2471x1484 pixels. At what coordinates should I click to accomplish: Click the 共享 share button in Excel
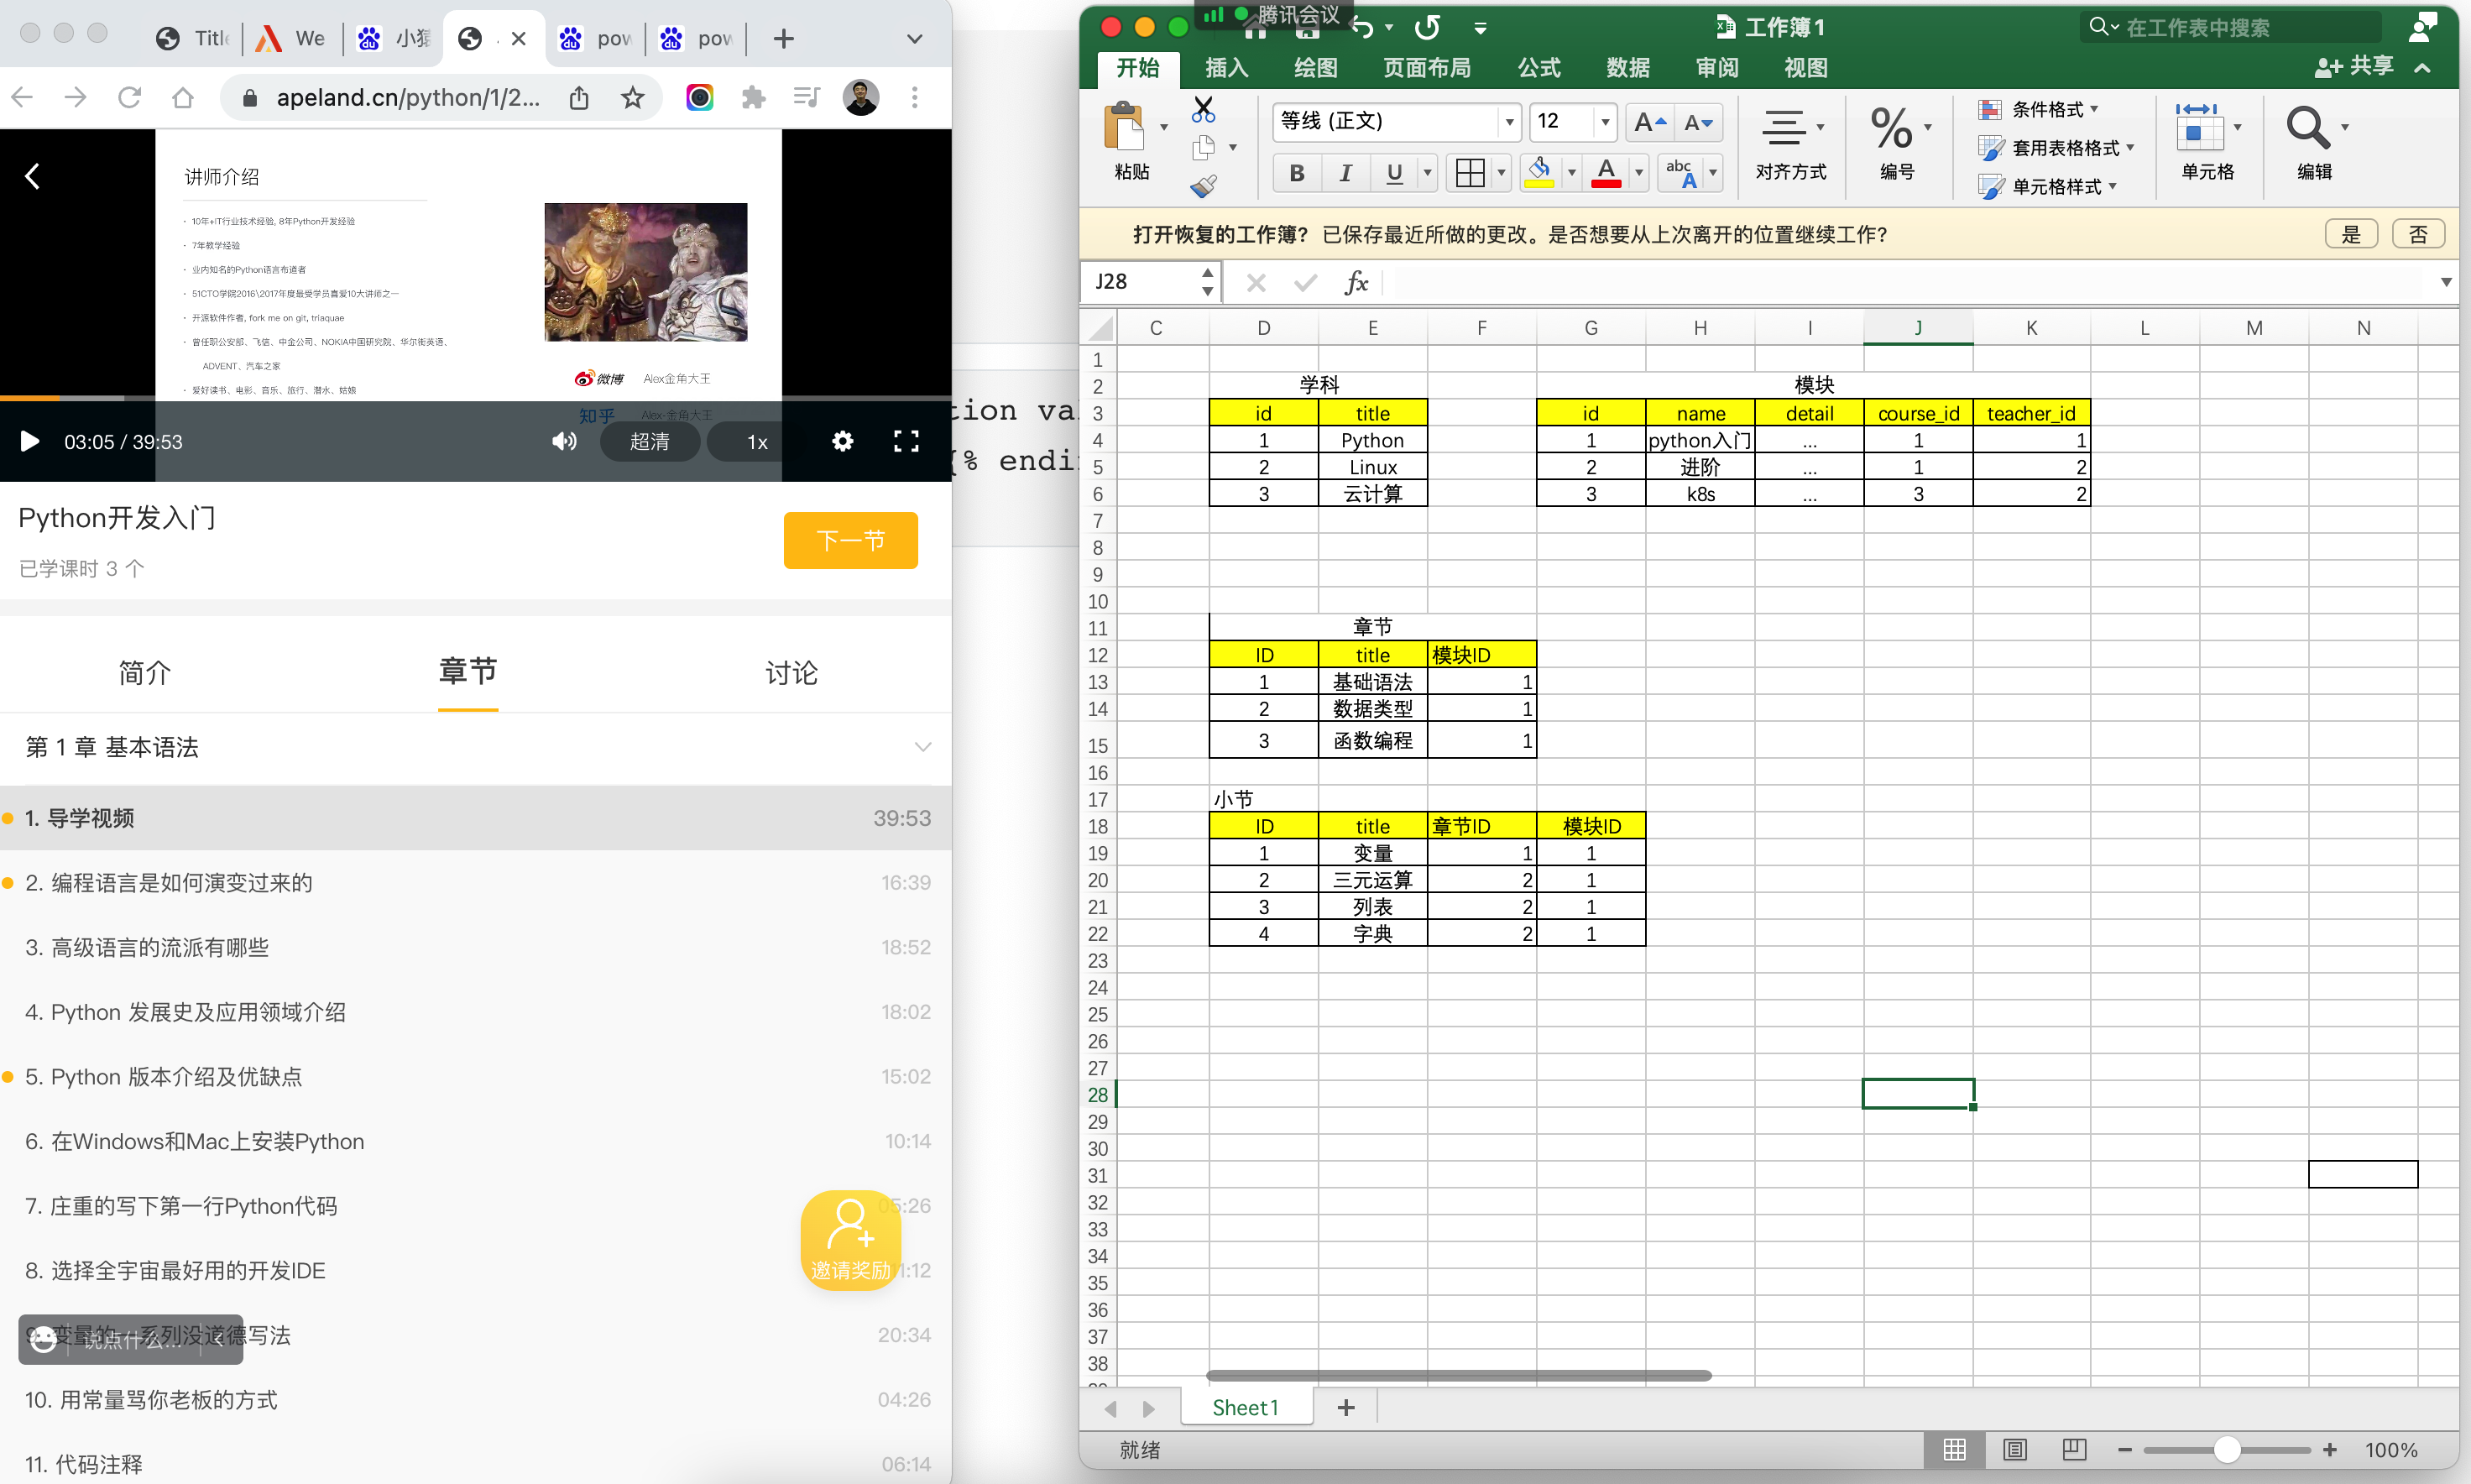click(2354, 67)
